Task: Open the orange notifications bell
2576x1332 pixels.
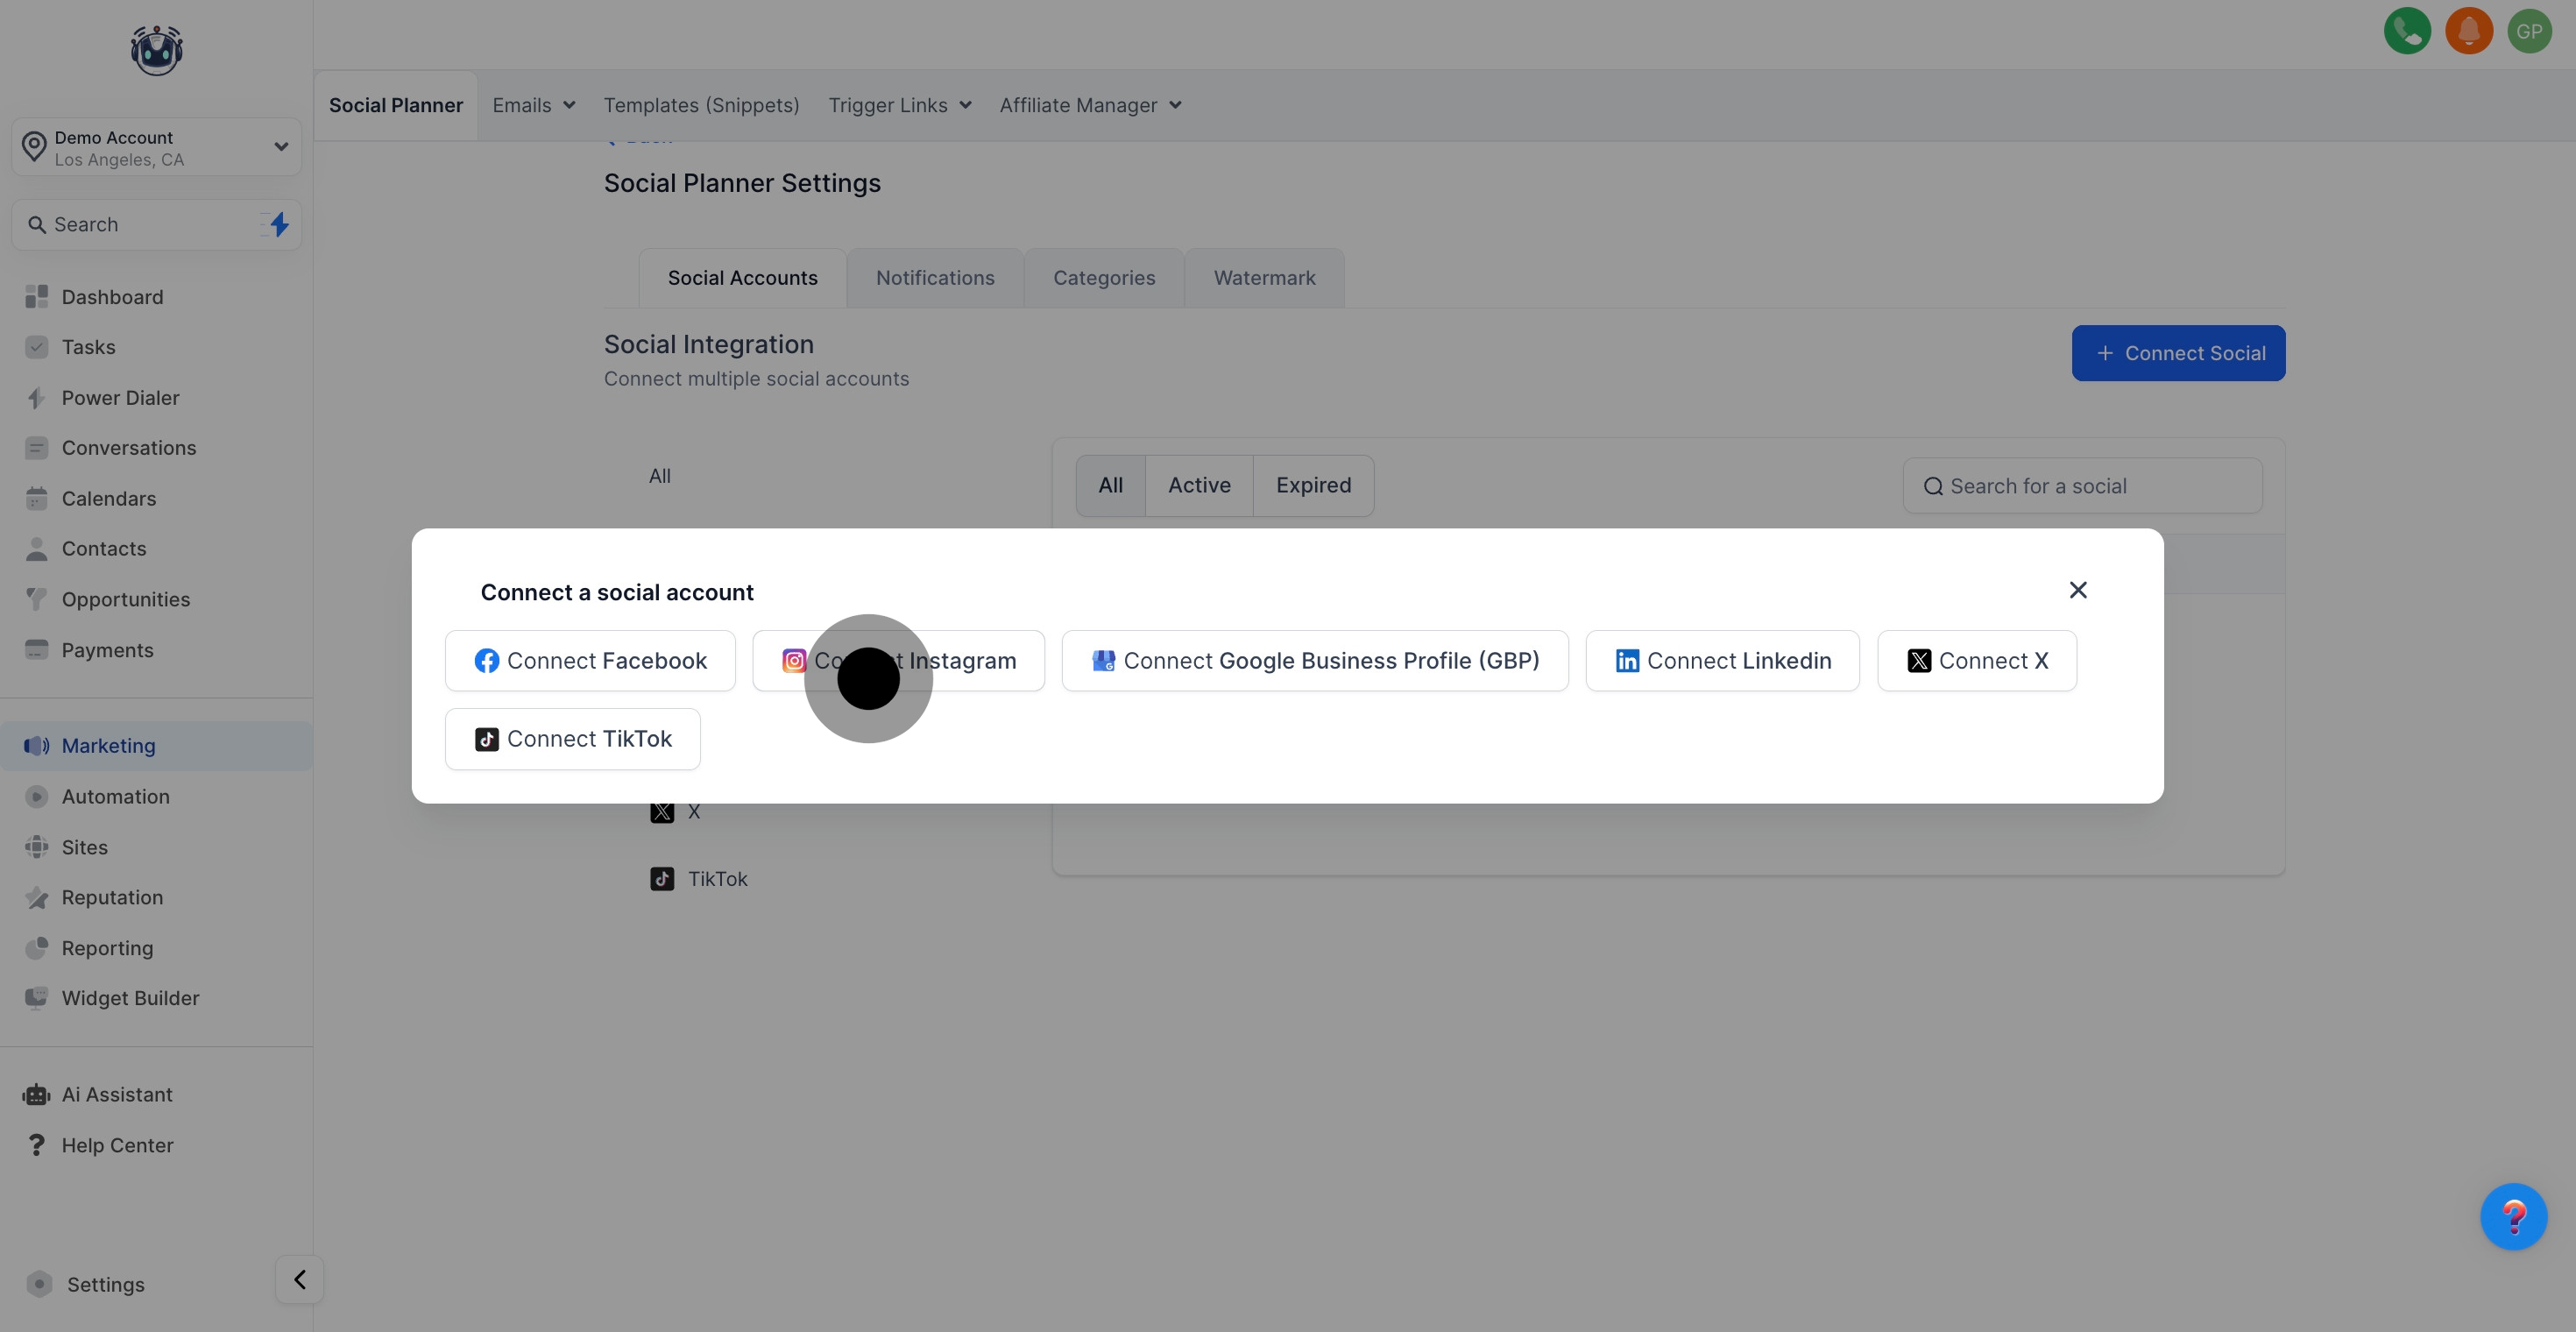Action: coord(2468,31)
